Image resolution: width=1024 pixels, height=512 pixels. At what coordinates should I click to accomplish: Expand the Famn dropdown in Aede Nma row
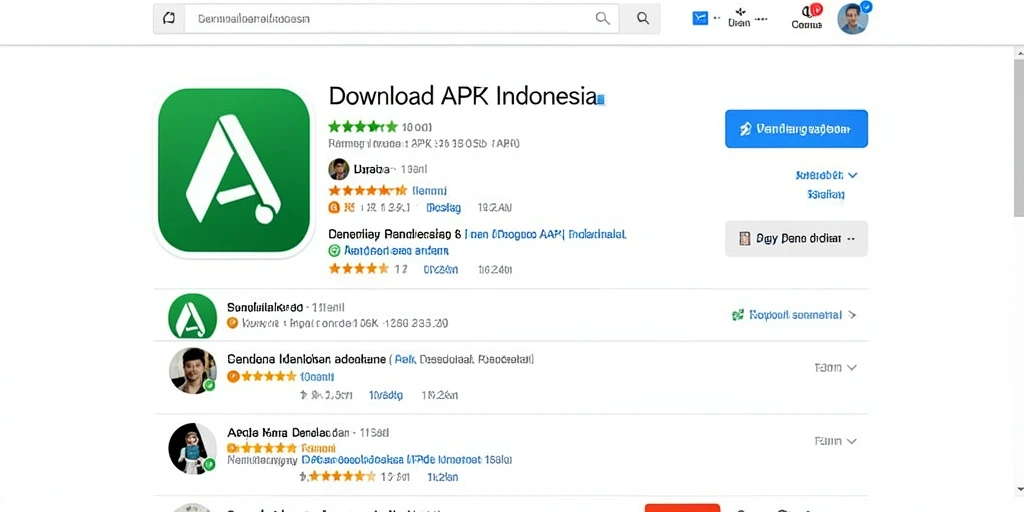tap(835, 441)
